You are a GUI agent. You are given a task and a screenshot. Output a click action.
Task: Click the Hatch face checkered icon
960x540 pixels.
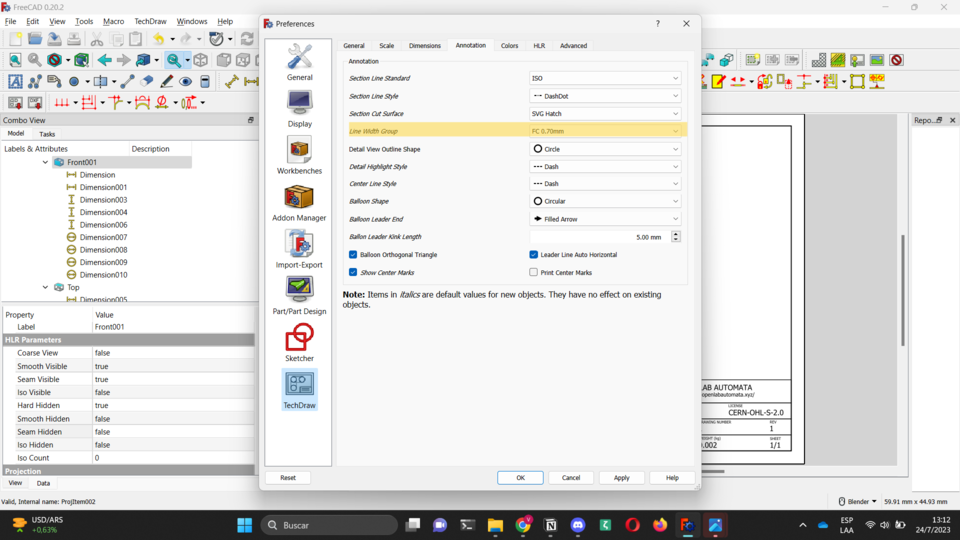819,60
